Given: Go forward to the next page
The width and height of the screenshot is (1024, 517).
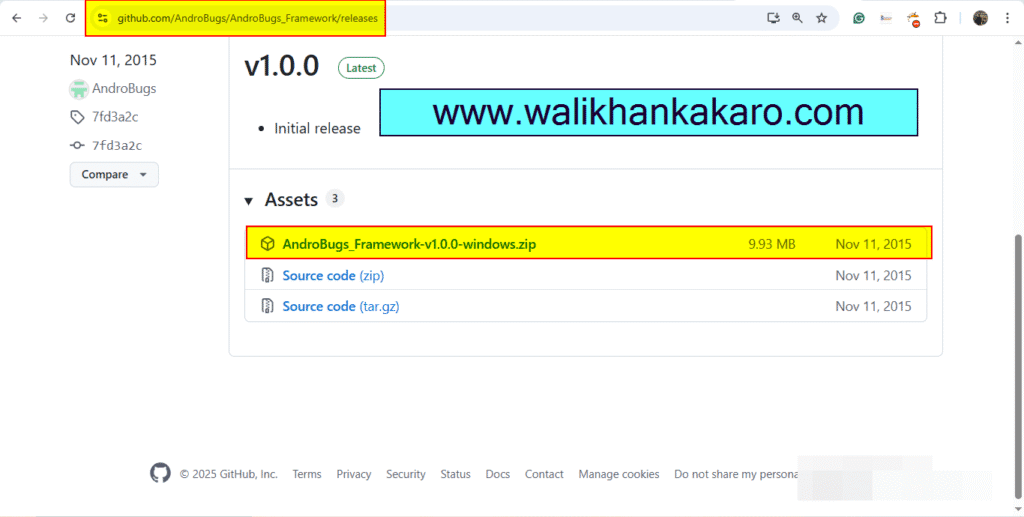Looking at the screenshot, I should (x=44, y=18).
